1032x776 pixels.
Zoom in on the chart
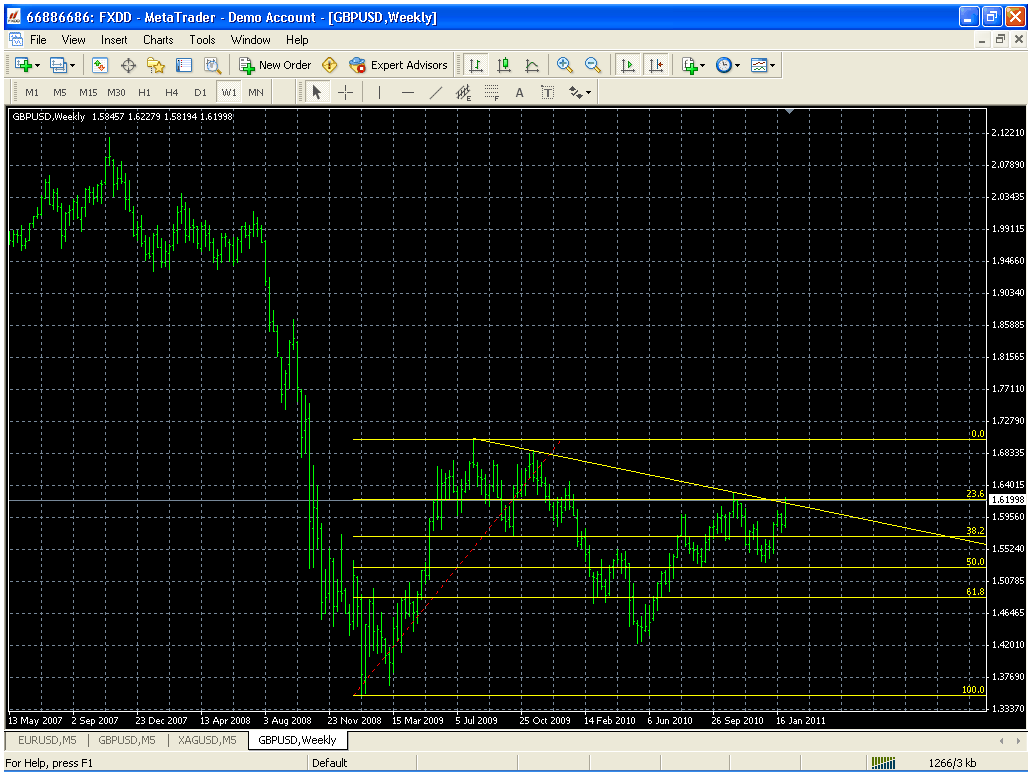tap(565, 65)
